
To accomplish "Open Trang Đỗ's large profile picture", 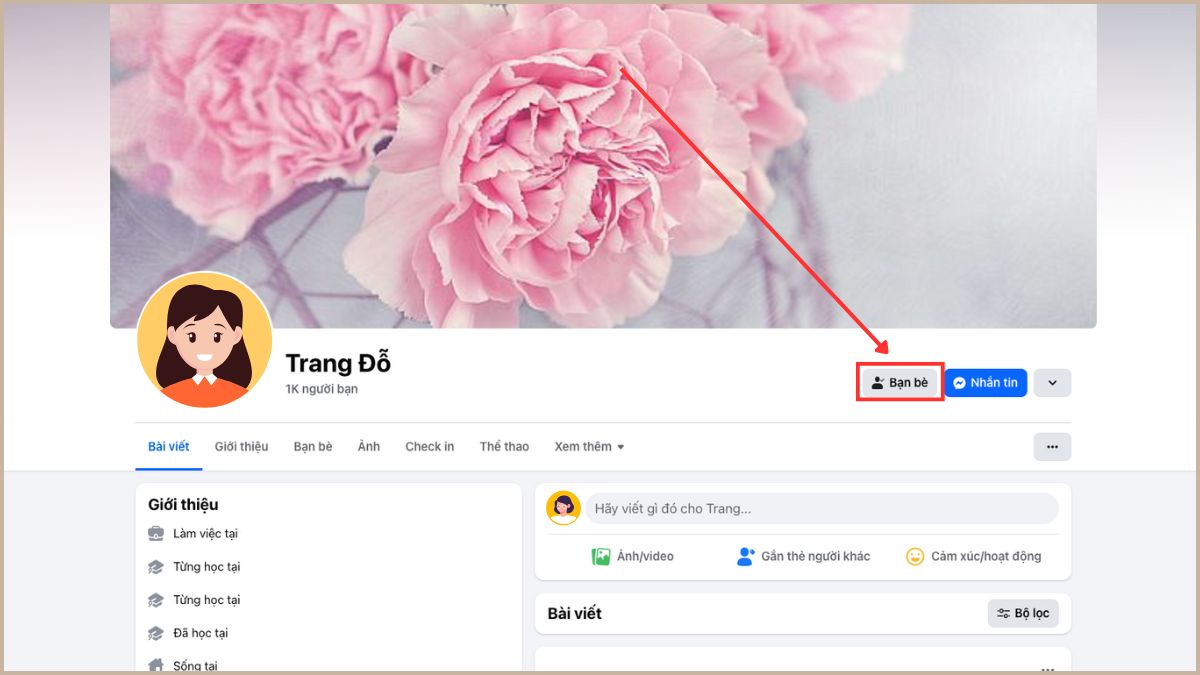I will (x=204, y=340).
